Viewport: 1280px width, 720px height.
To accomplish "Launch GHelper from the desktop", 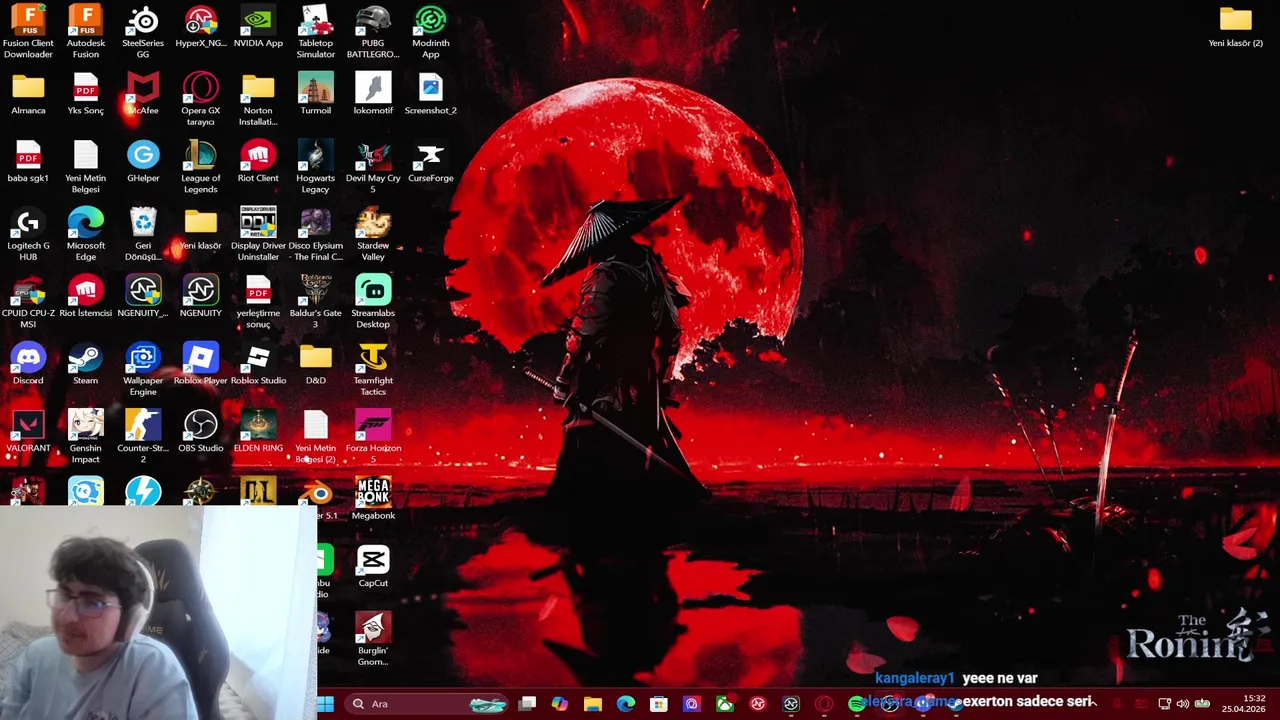I will click(x=143, y=162).
